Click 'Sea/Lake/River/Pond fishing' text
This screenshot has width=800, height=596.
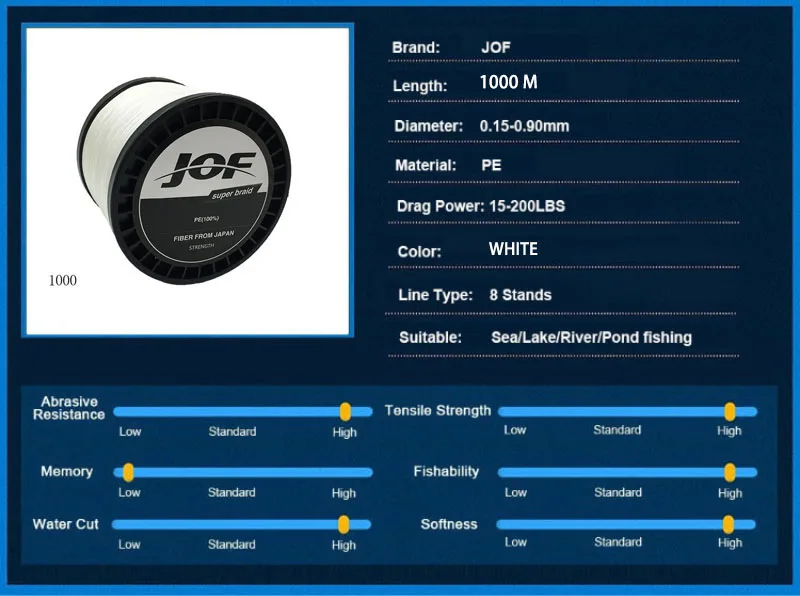click(x=592, y=338)
